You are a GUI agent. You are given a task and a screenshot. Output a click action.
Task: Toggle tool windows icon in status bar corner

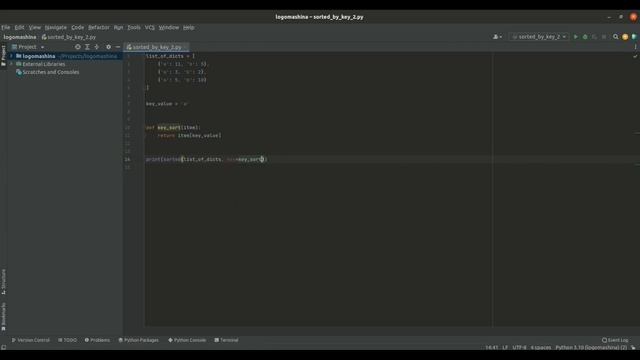point(4,347)
